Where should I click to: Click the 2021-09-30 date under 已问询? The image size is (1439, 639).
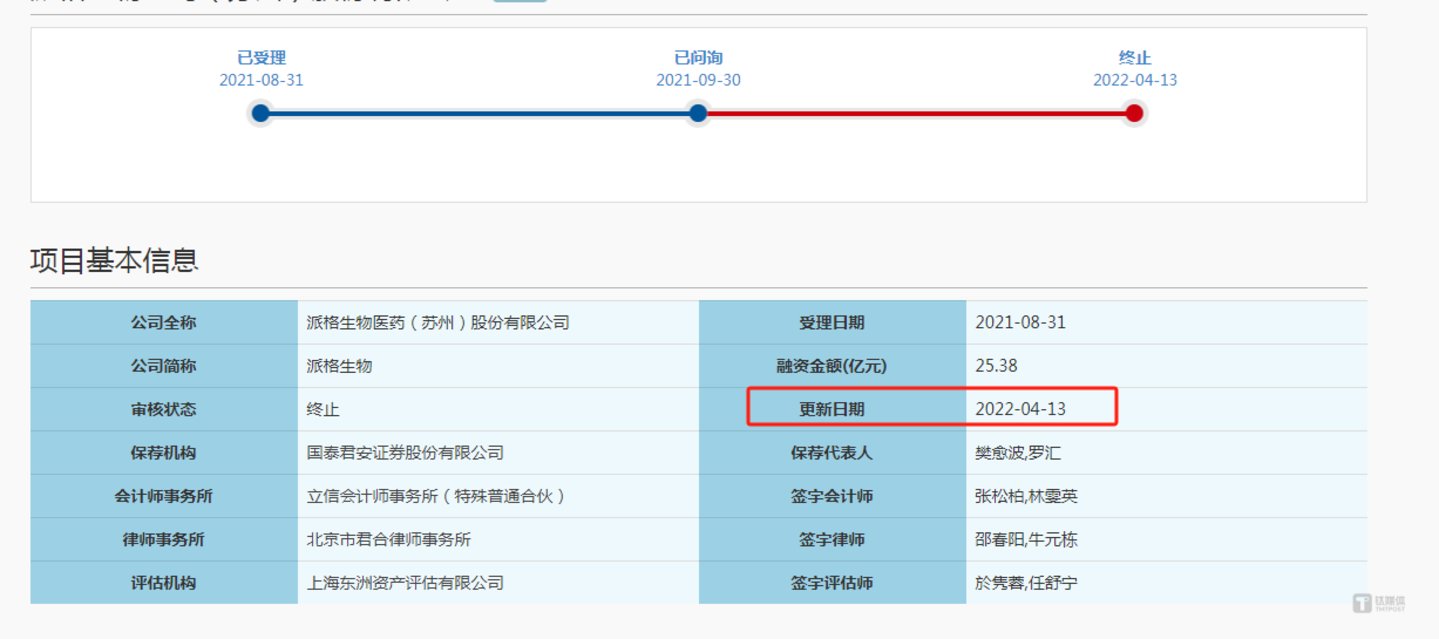click(698, 80)
